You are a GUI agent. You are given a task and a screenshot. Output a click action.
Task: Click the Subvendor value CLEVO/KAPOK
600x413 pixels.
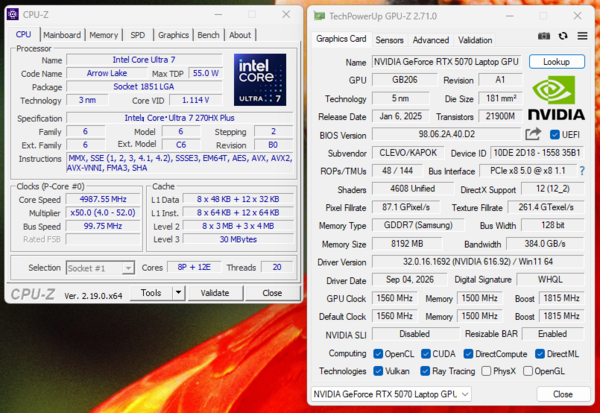coord(408,153)
